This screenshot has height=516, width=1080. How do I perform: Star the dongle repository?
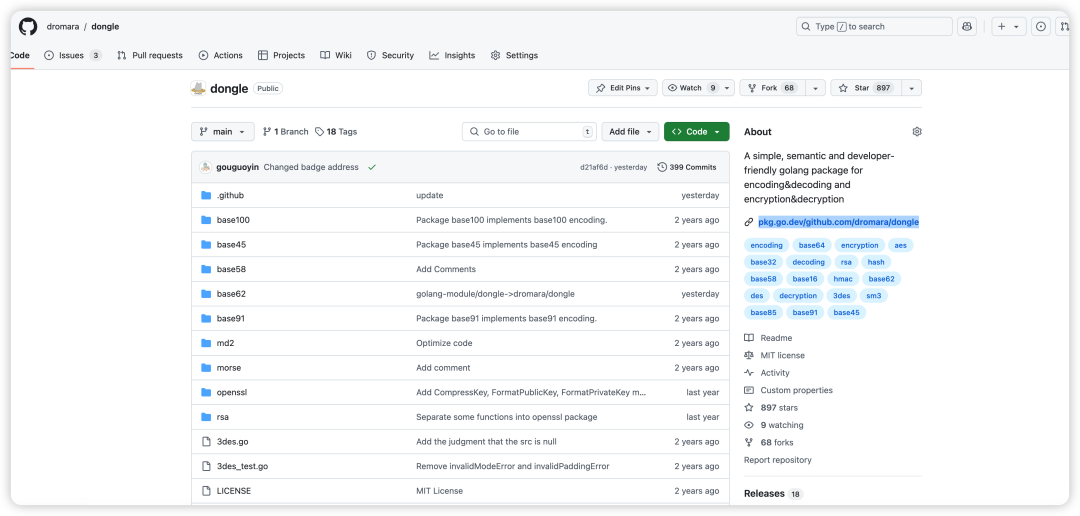864,88
